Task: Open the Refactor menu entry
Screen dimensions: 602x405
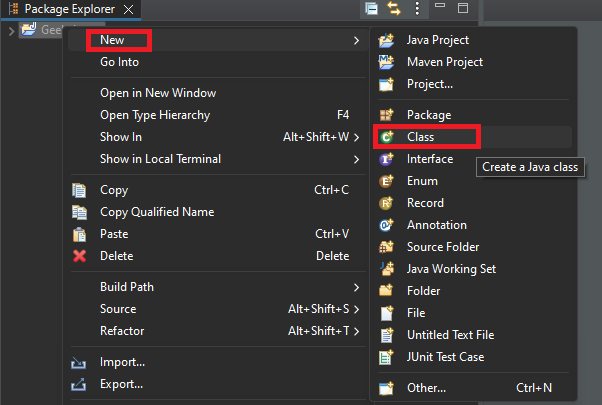Action: click(217, 331)
